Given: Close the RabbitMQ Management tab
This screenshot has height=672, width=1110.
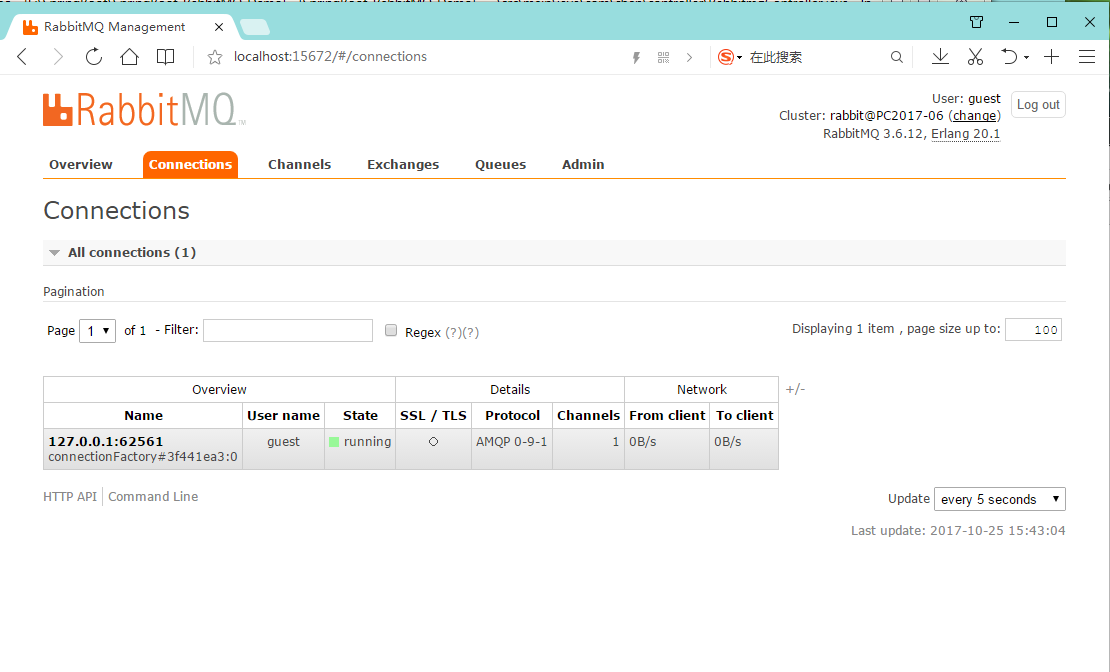Looking at the screenshot, I should [x=219, y=27].
